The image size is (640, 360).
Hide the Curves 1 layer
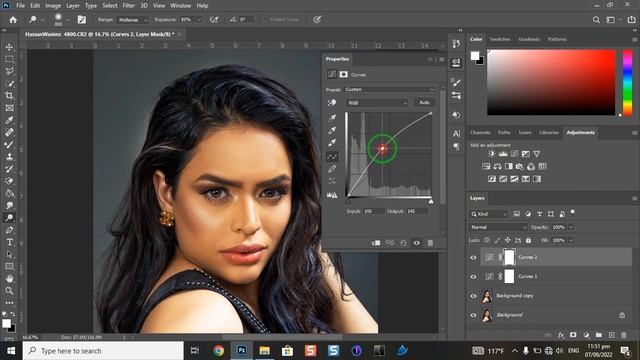[x=473, y=277]
